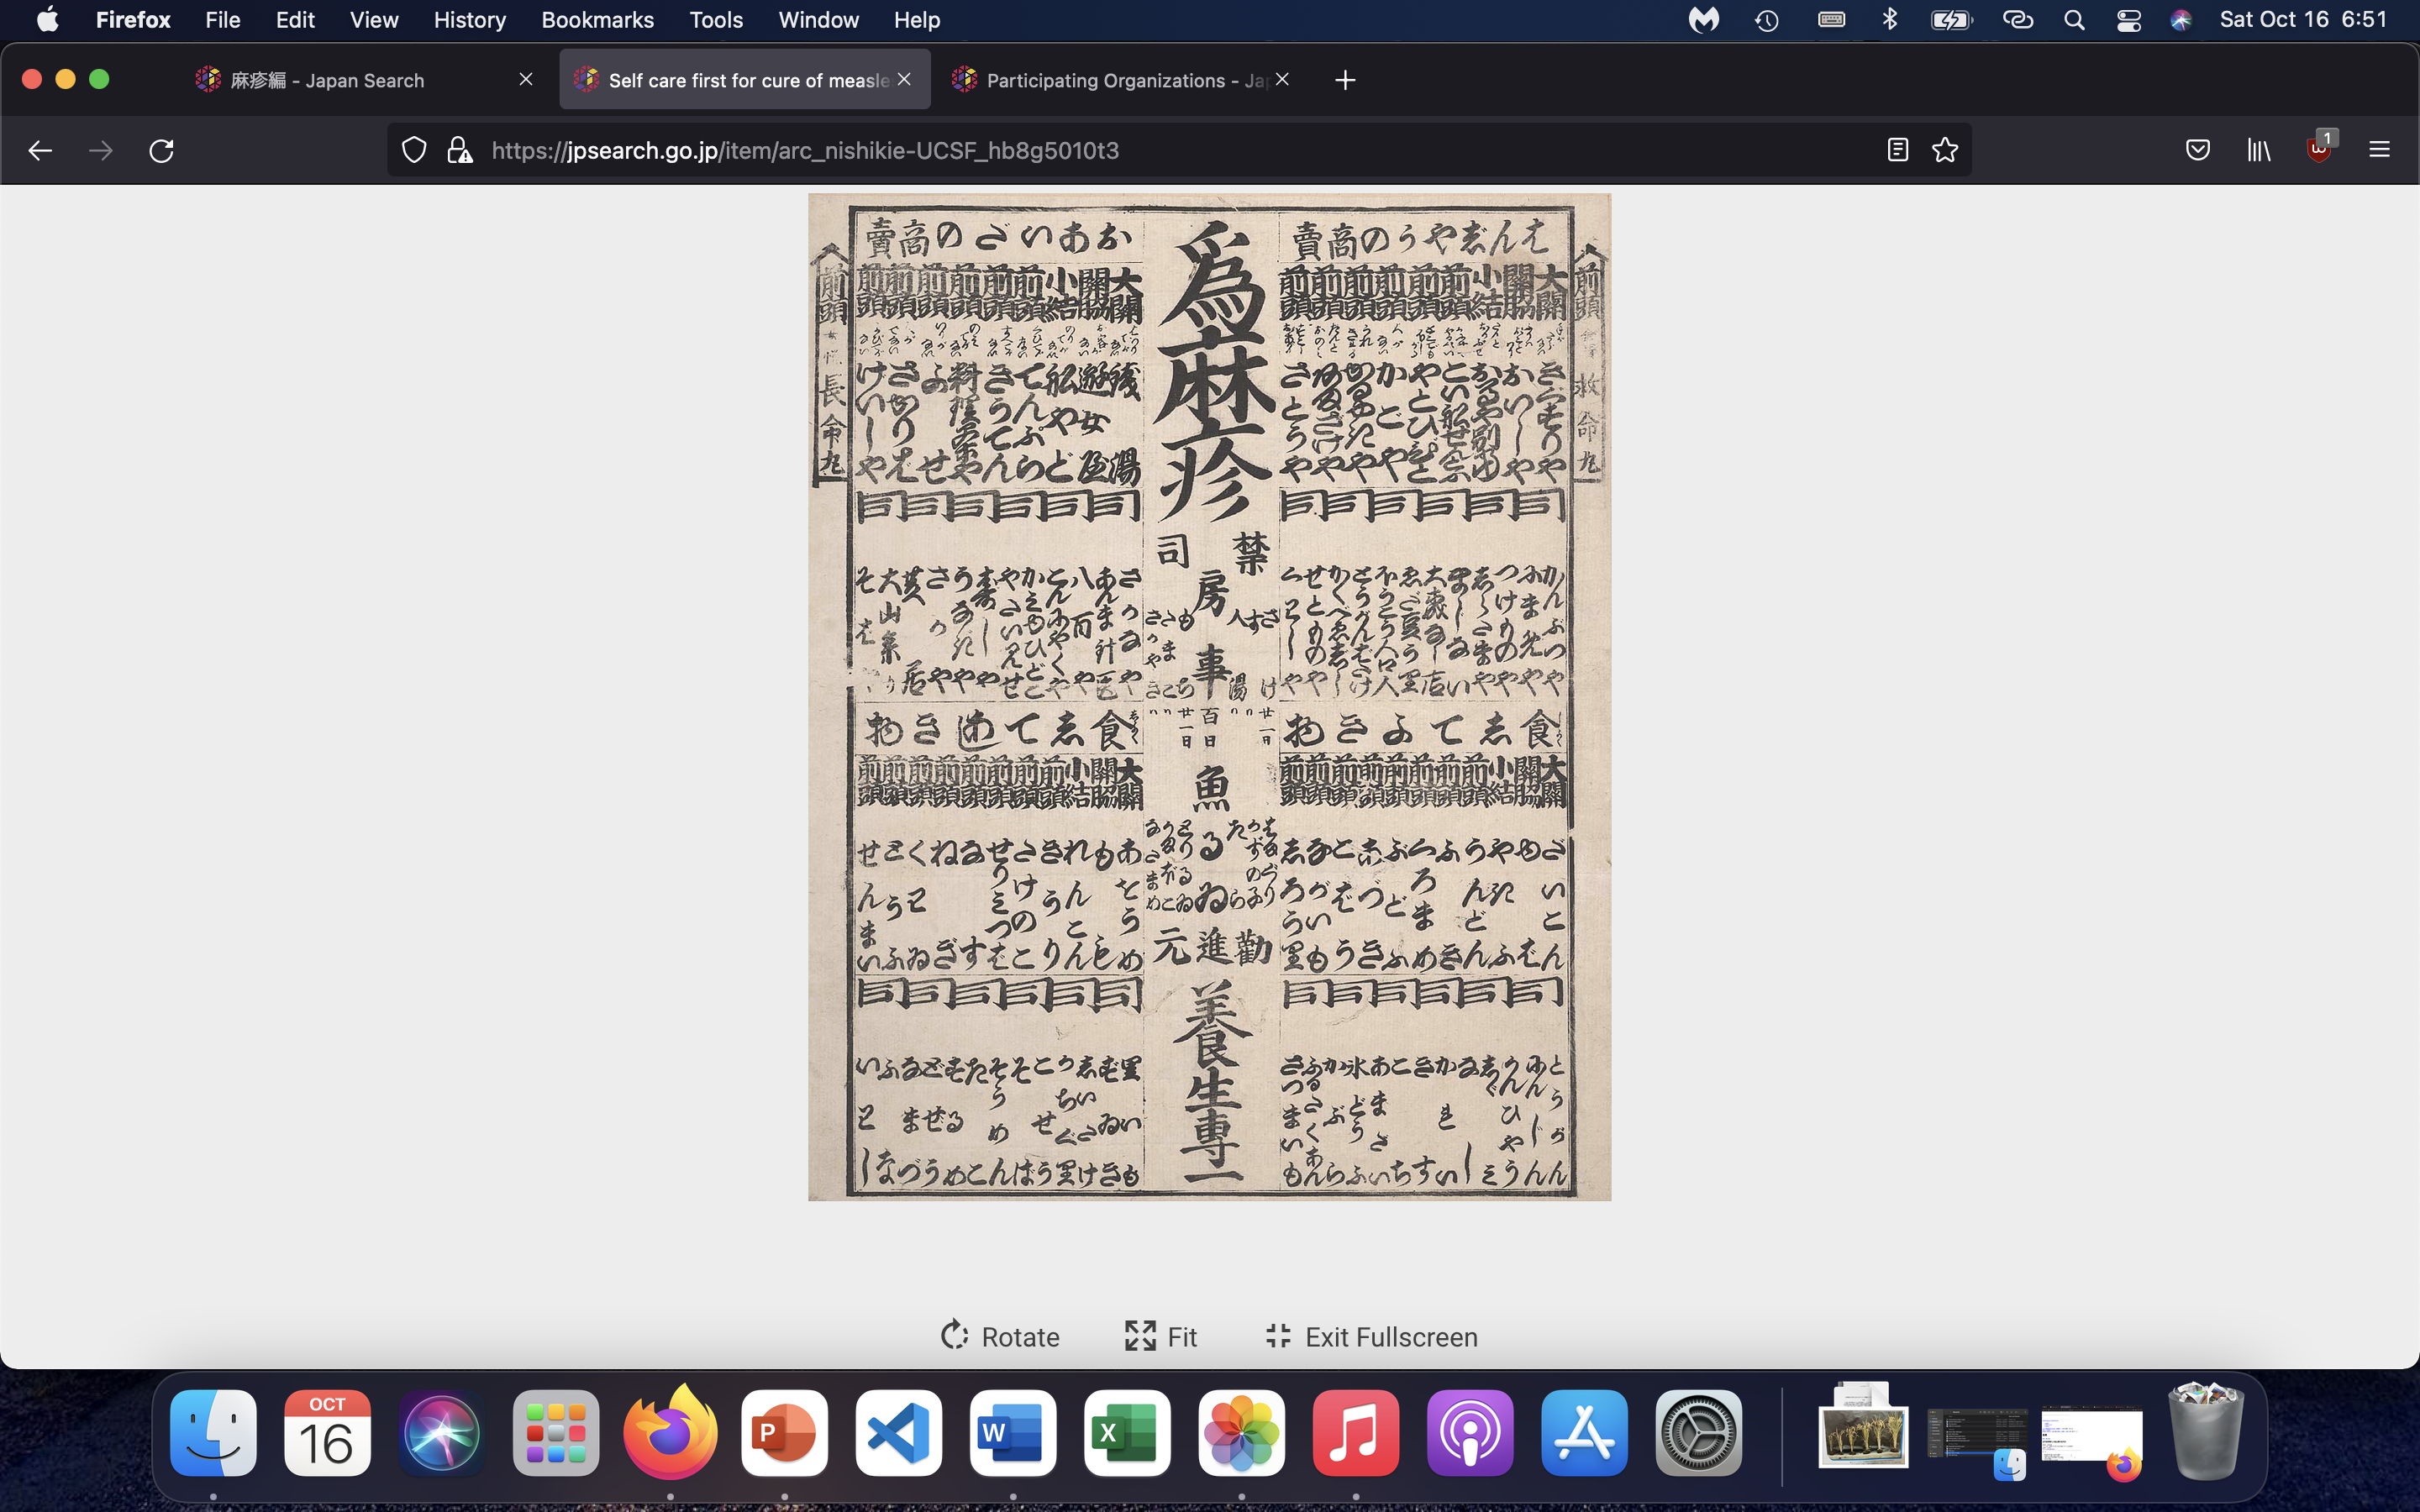Click the Fit image button
Viewport: 2420px width, 1512px height.
click(1161, 1336)
